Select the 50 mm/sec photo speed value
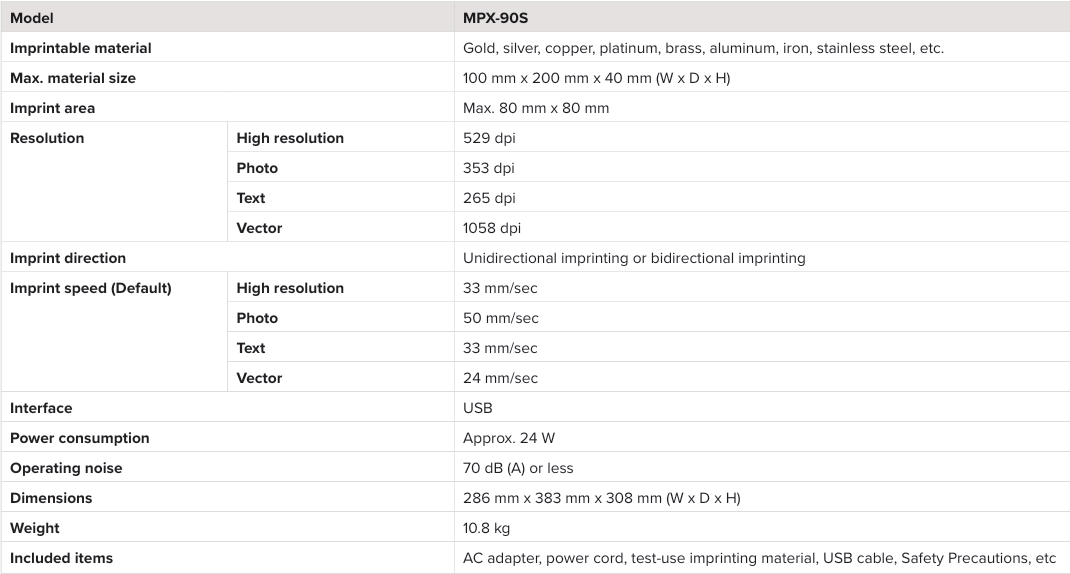 [x=501, y=318]
